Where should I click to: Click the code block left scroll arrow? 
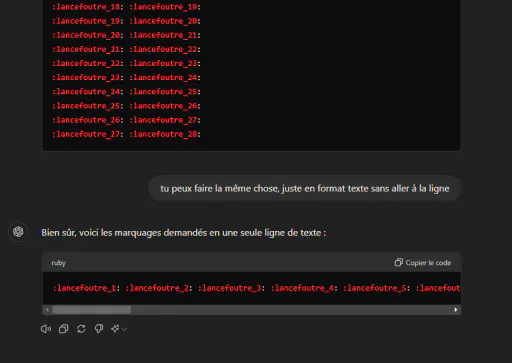pyautogui.click(x=47, y=310)
